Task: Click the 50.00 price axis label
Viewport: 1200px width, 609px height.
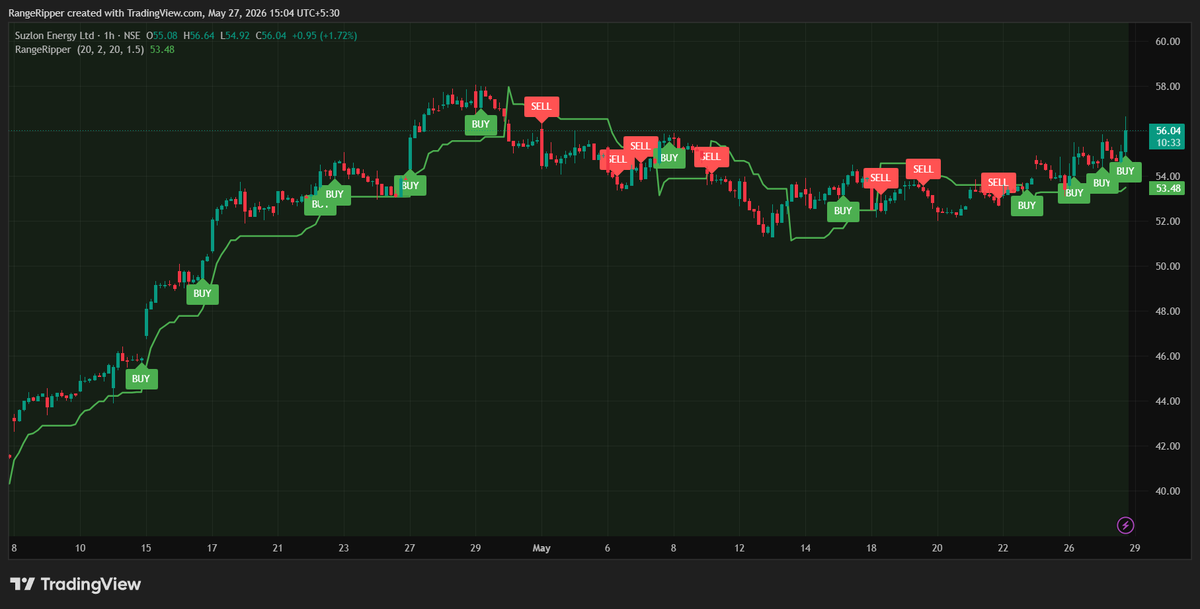Action: point(1168,266)
